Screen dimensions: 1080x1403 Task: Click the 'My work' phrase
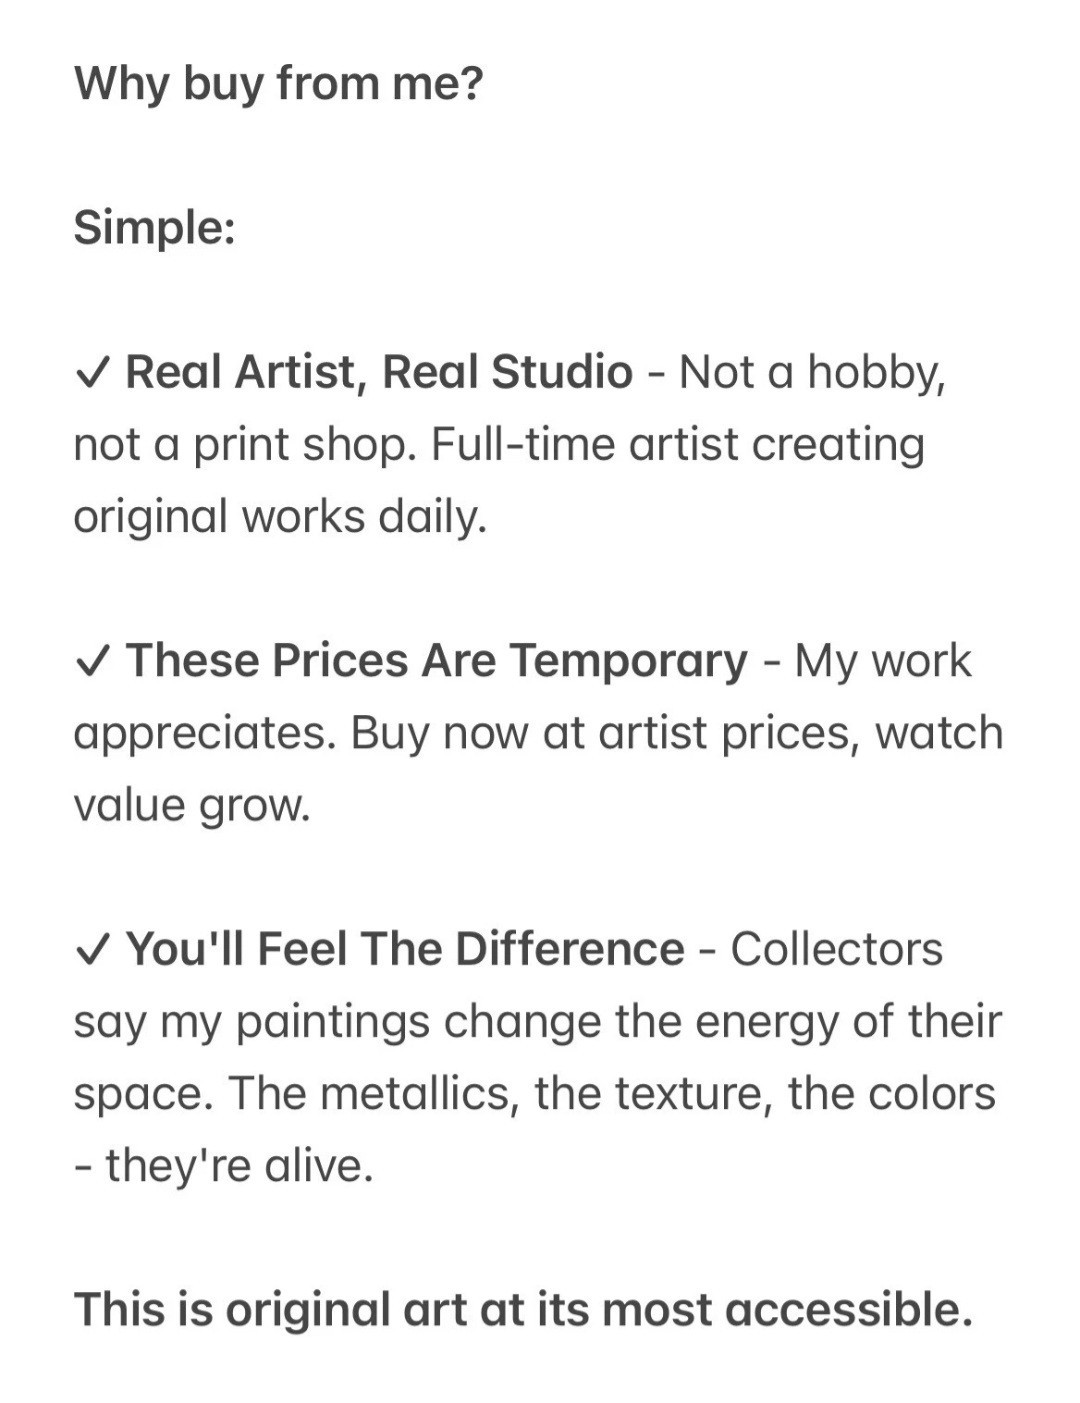883,661
